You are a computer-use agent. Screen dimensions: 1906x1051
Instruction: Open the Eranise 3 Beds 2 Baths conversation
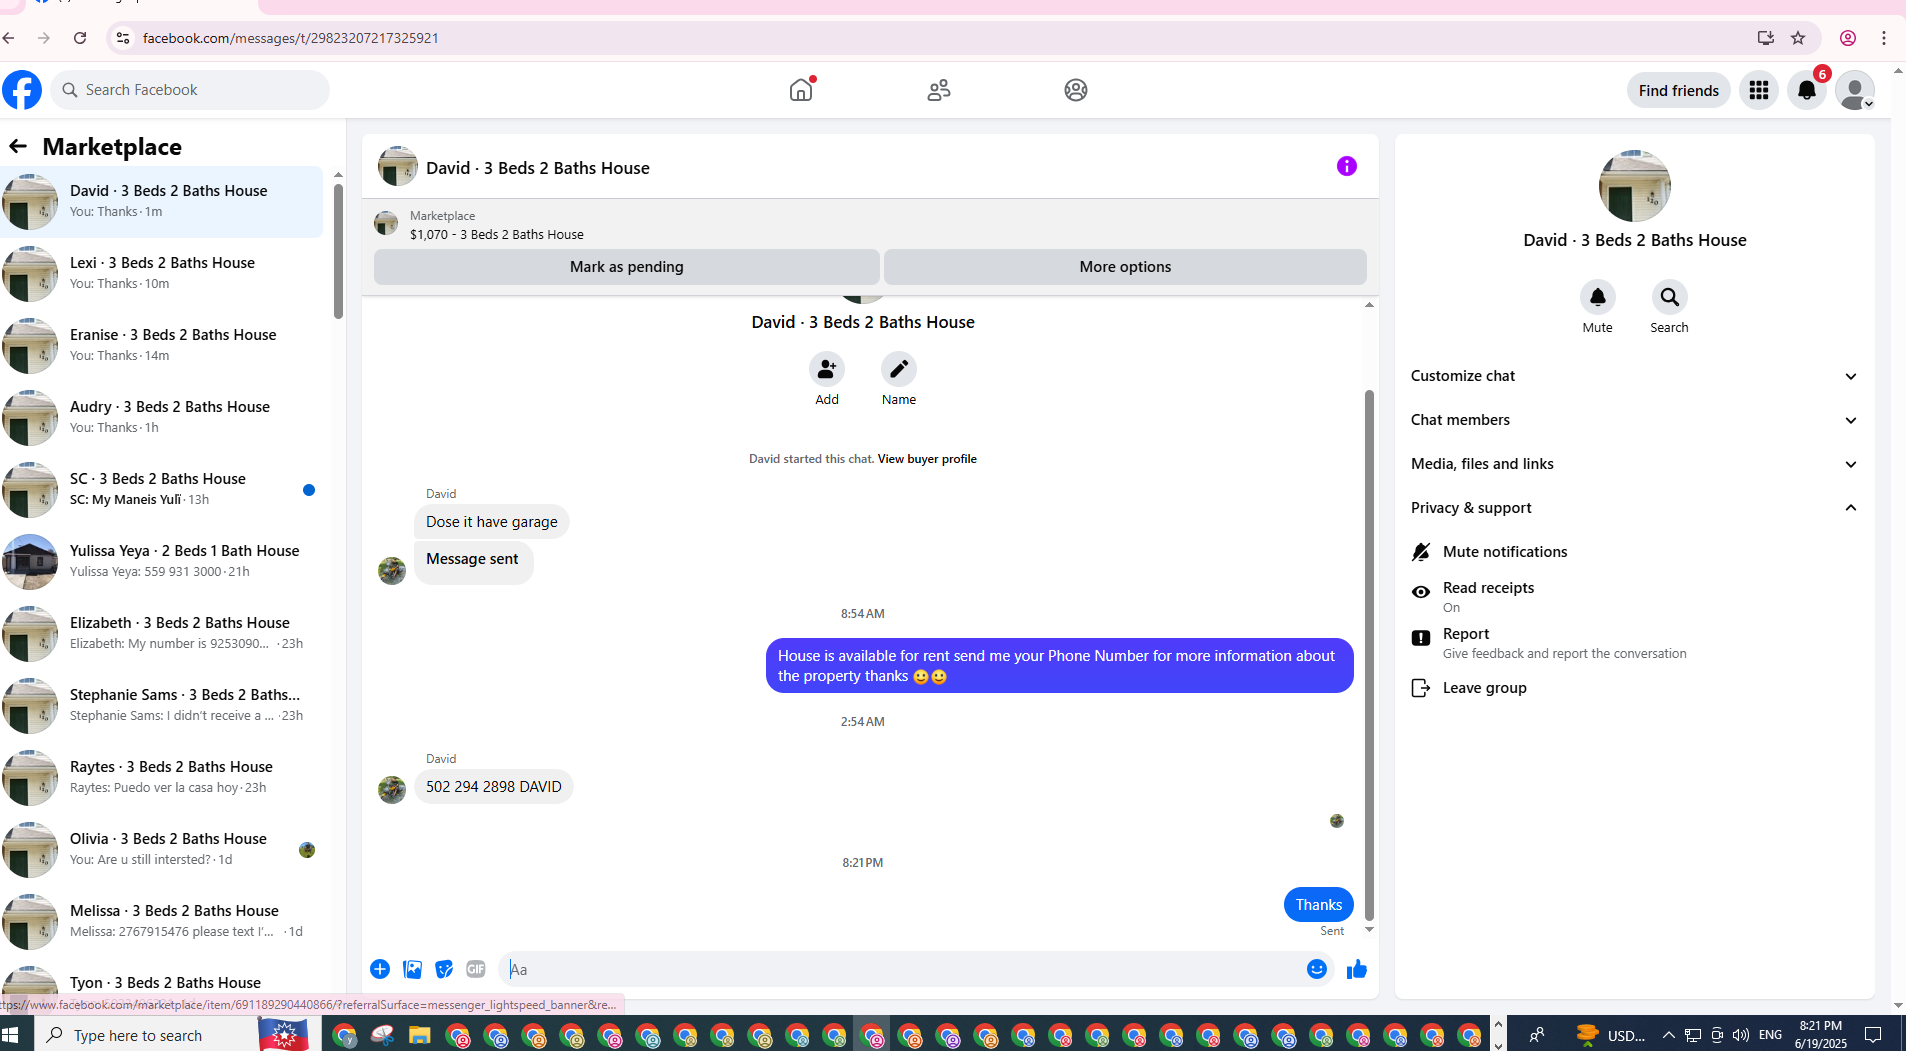tap(162, 346)
